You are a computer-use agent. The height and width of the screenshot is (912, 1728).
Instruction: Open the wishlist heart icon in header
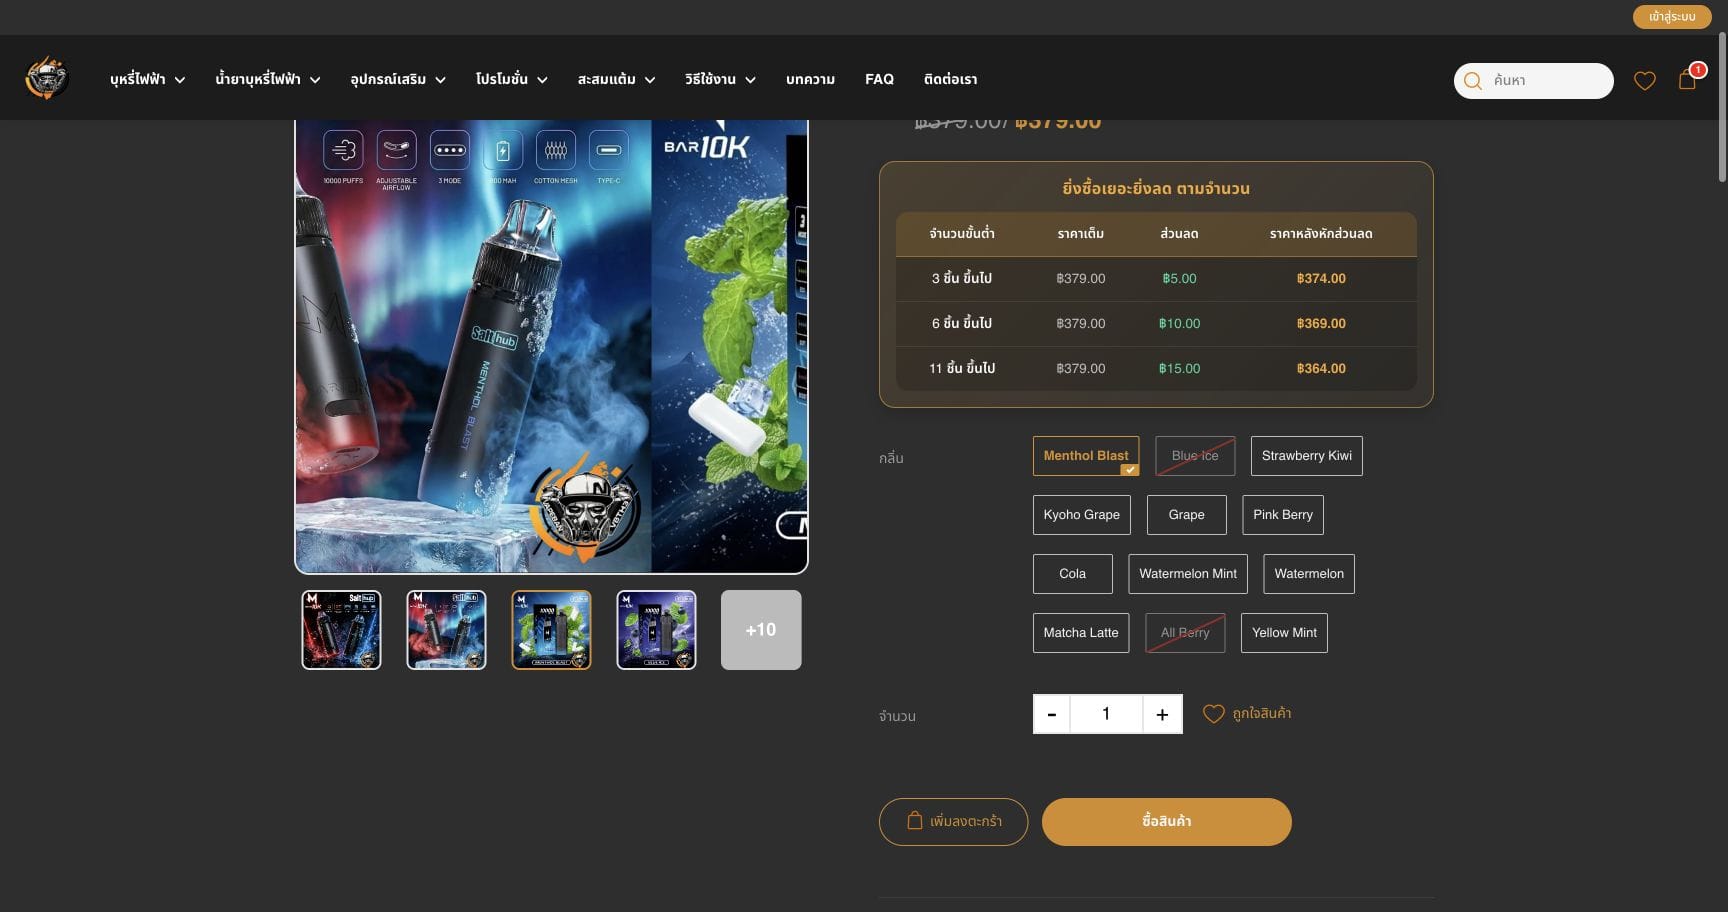[1645, 81]
